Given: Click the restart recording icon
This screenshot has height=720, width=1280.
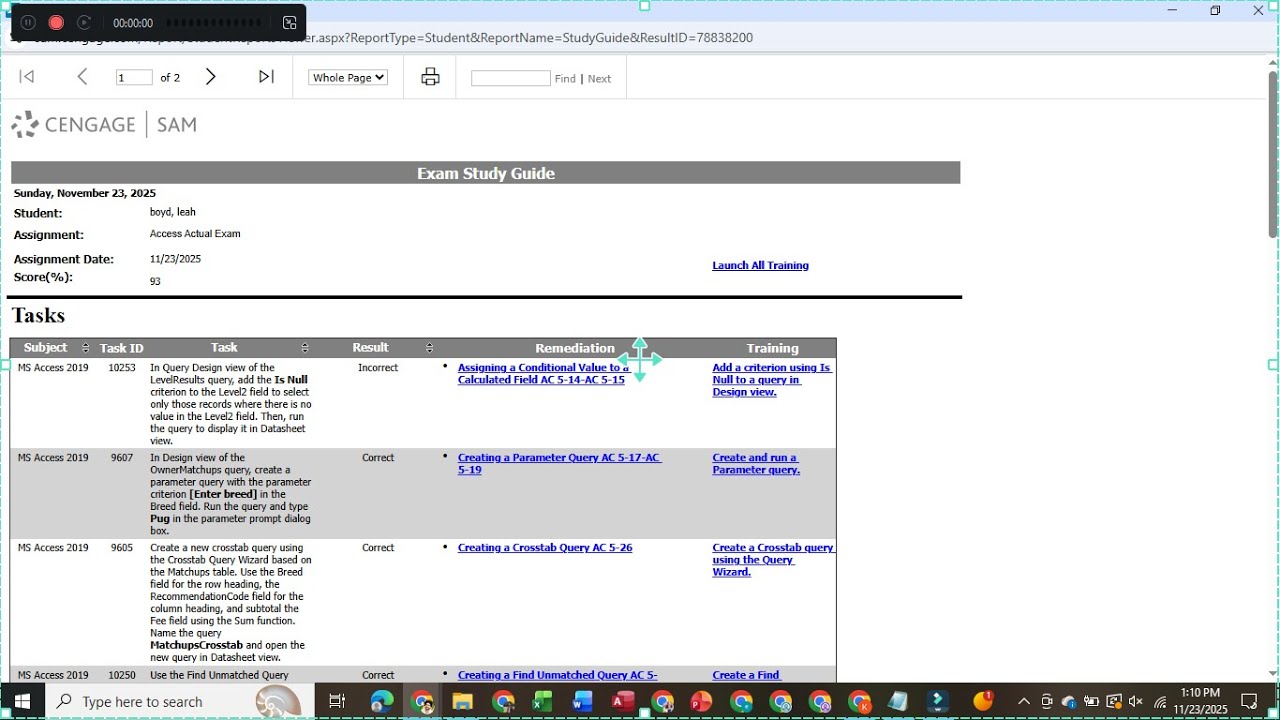Looking at the screenshot, I should pos(84,22).
